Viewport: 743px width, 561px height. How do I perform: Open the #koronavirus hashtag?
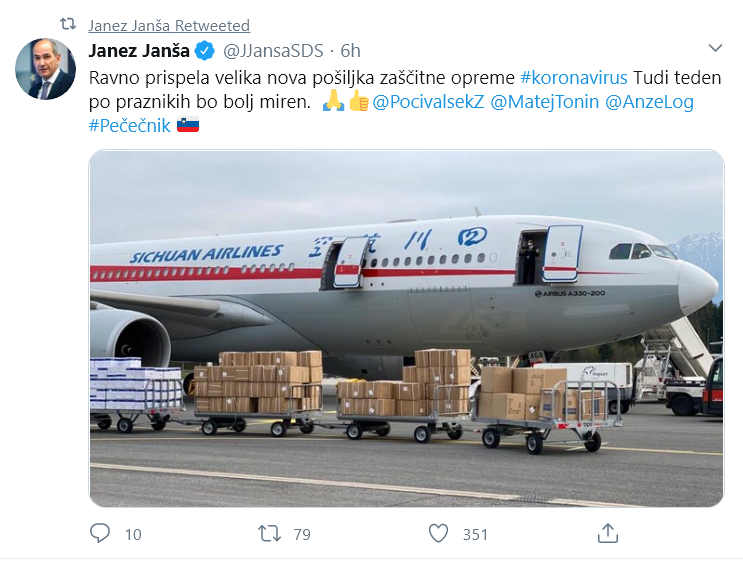(x=574, y=78)
